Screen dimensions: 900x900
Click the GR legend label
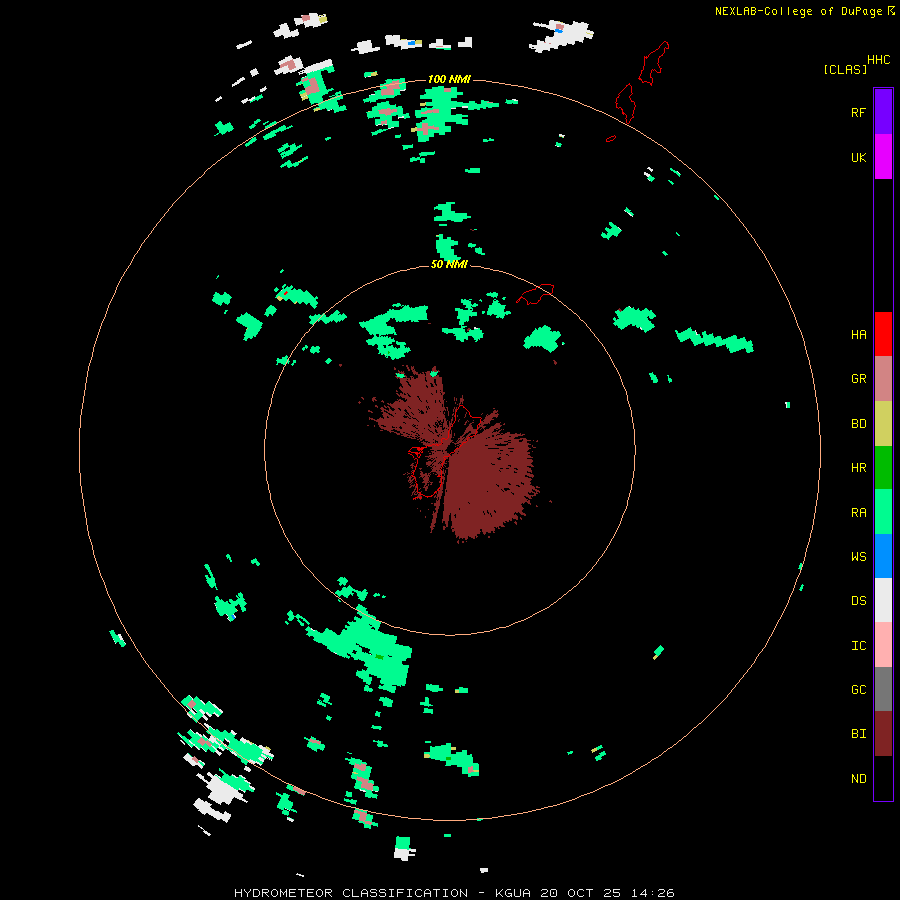pyautogui.click(x=858, y=379)
